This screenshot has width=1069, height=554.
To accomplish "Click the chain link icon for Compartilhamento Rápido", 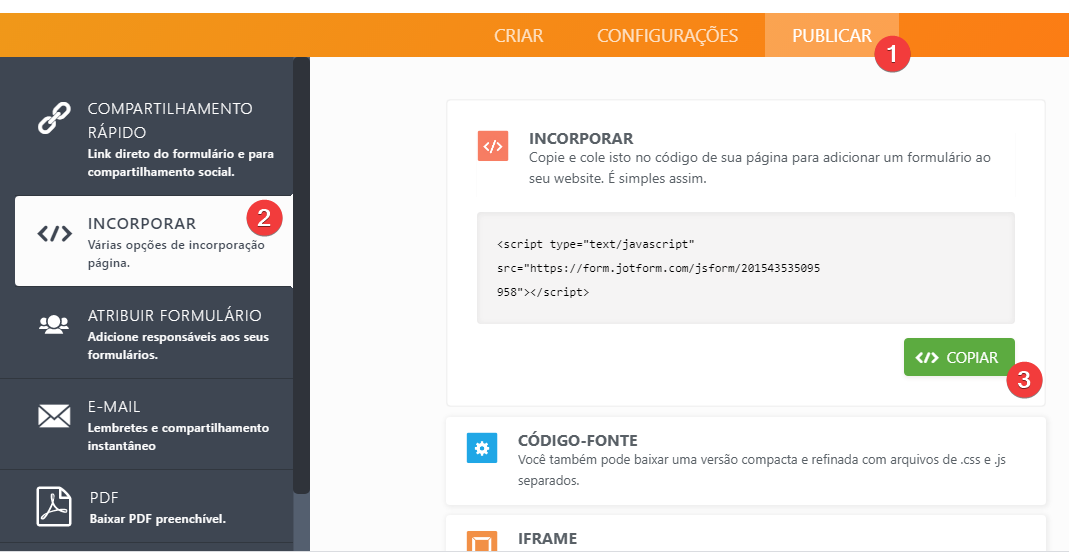I will [x=54, y=118].
